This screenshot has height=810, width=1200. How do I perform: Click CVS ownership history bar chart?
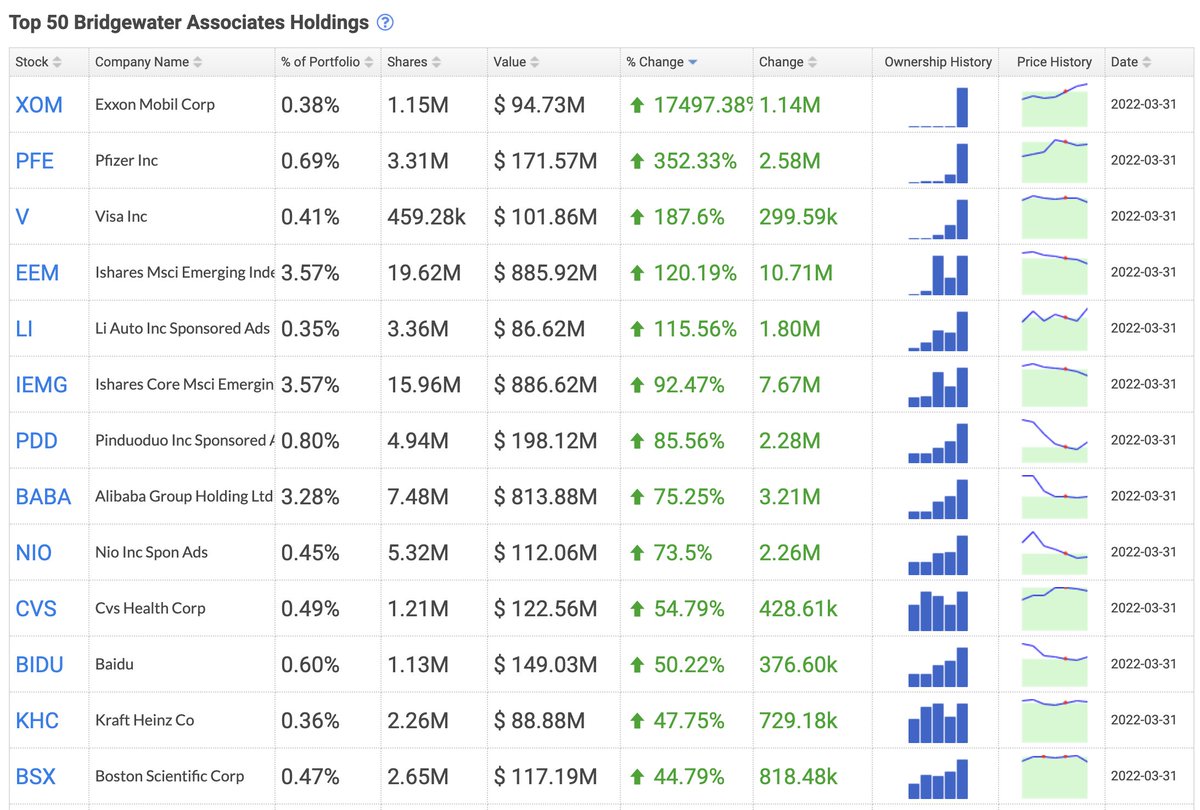938,611
